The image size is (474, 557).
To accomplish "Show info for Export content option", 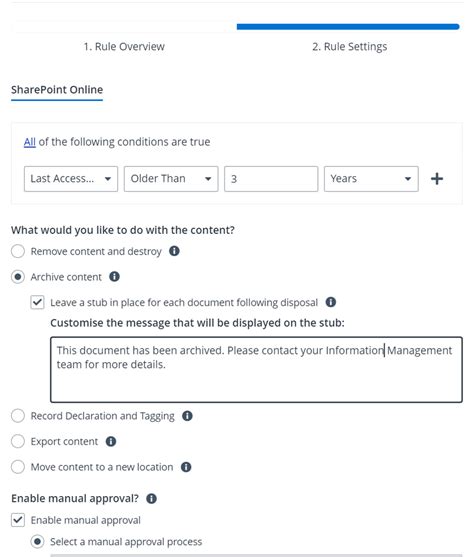I will (111, 441).
